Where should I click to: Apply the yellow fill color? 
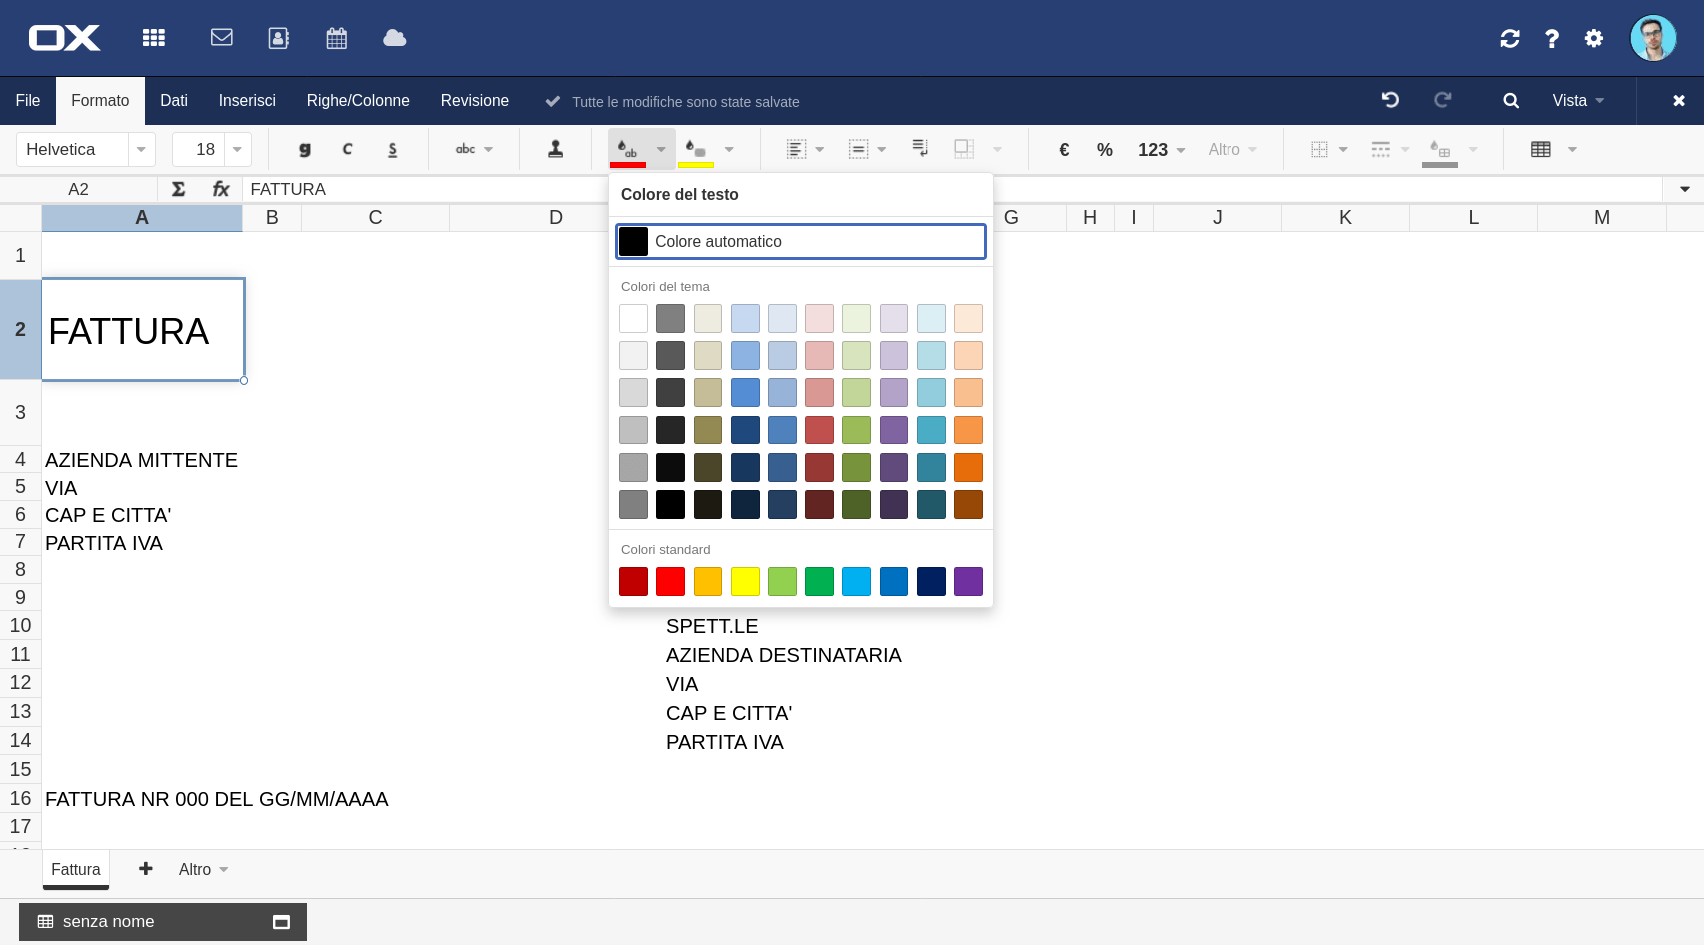pyautogui.click(x=696, y=149)
